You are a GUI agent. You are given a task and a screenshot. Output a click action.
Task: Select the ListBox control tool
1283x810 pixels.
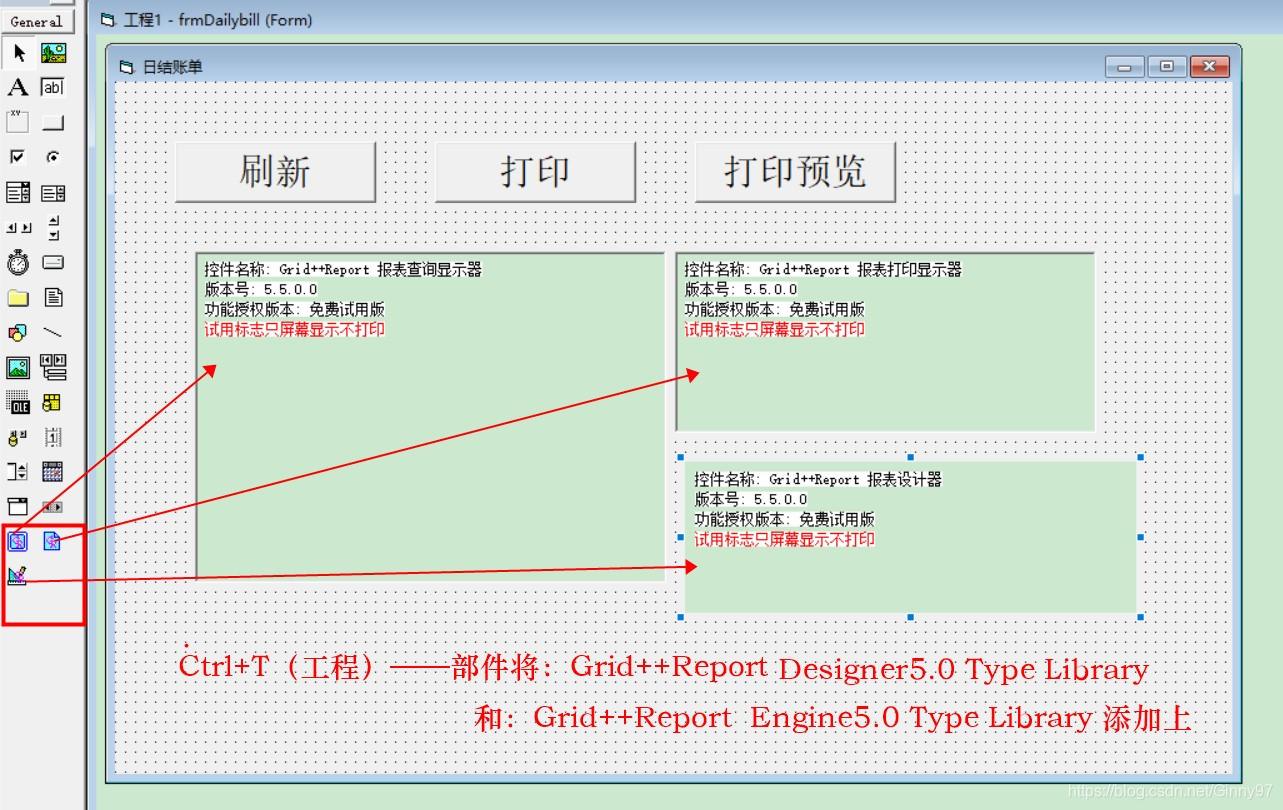pyautogui.click(x=53, y=193)
